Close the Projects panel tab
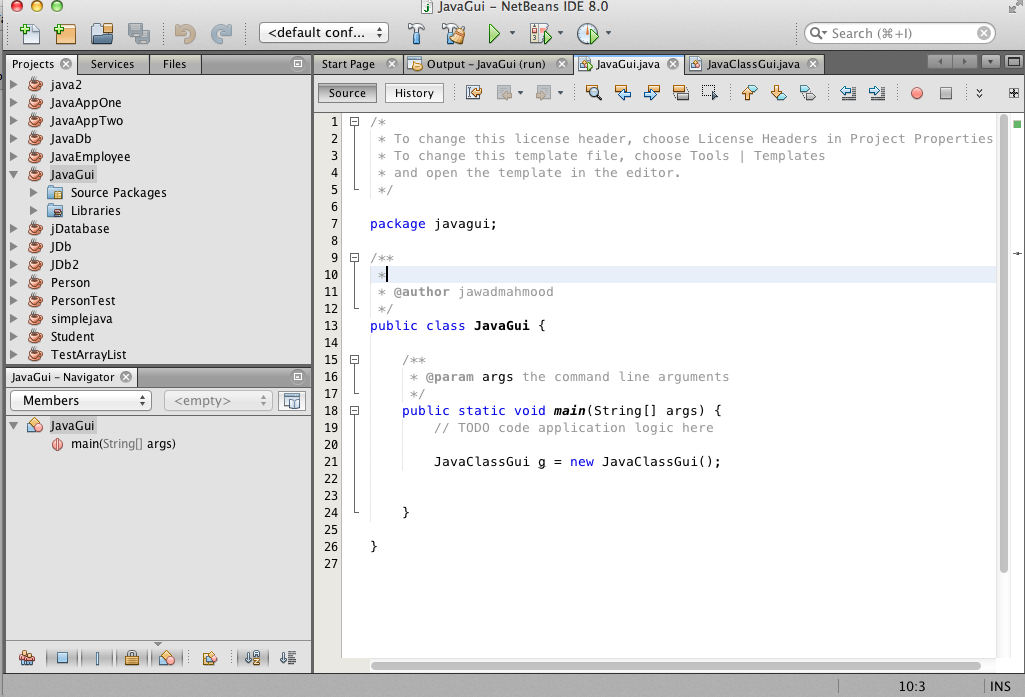The width and height of the screenshot is (1025, 697). click(x=66, y=64)
